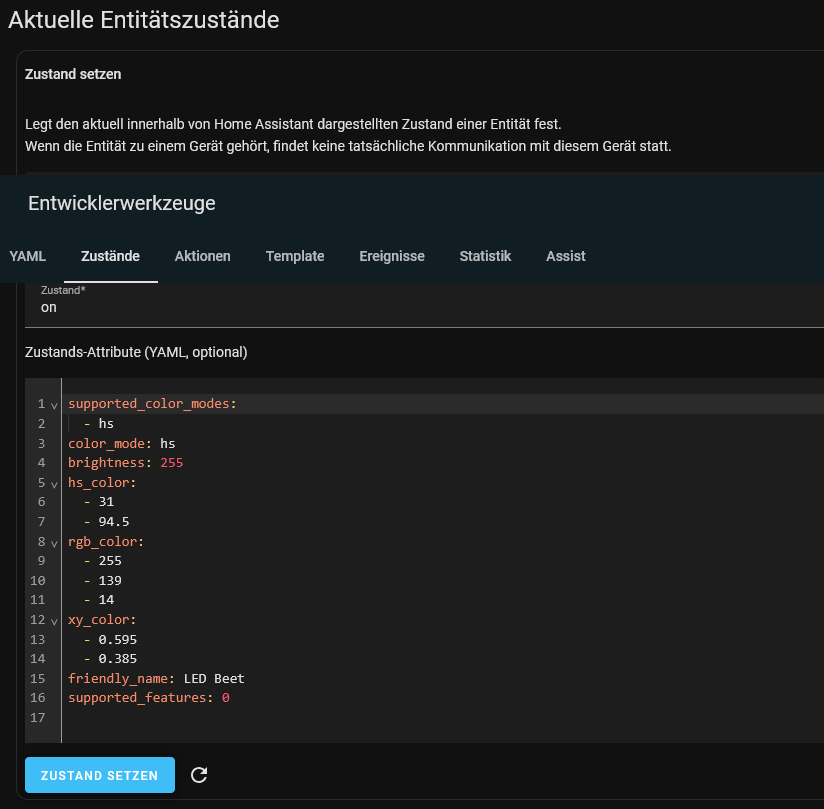Open the Ereignisse tab
This screenshot has height=809, width=824.
[x=392, y=256]
